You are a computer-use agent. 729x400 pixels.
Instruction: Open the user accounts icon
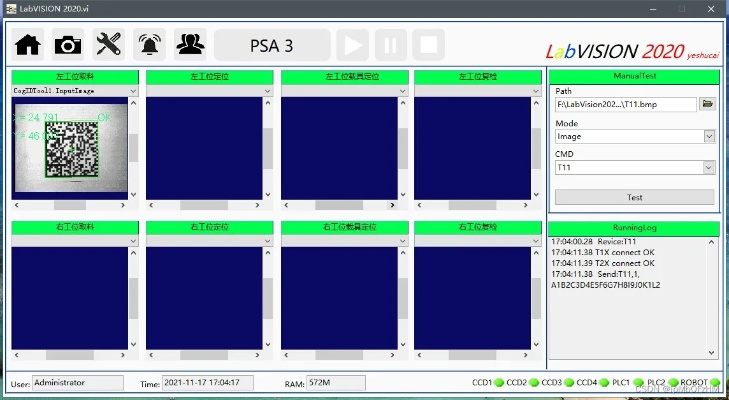tap(190, 44)
